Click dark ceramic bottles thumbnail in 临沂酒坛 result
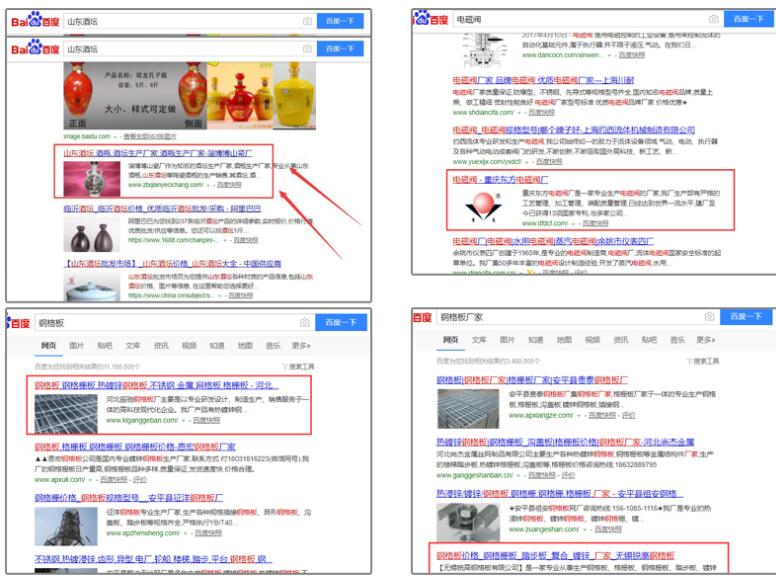Screen dimensions: 776x582 pyautogui.click(x=92, y=237)
